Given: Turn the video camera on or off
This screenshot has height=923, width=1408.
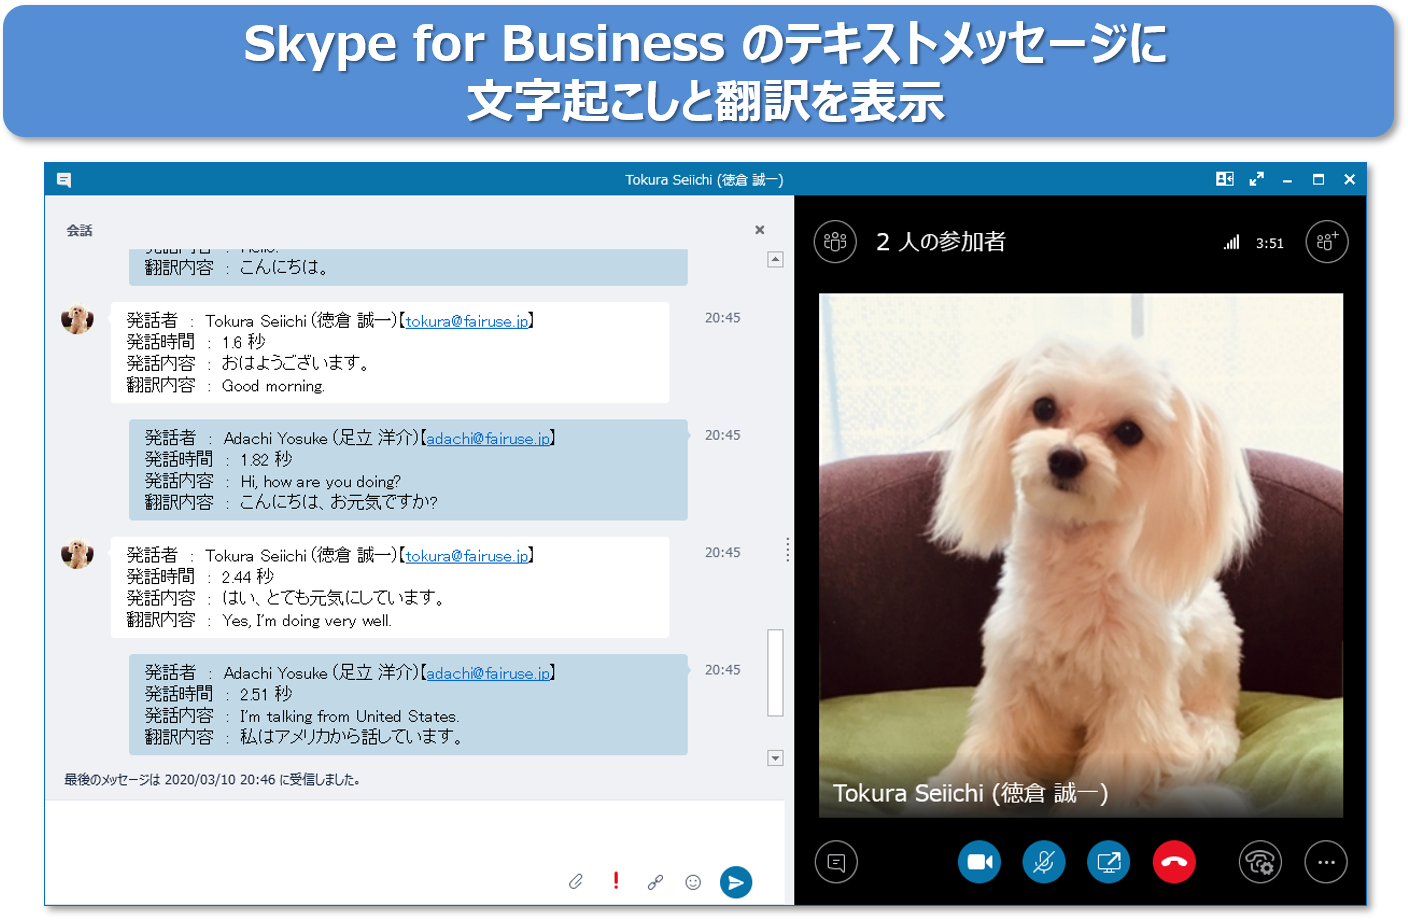Looking at the screenshot, I should 979,862.
